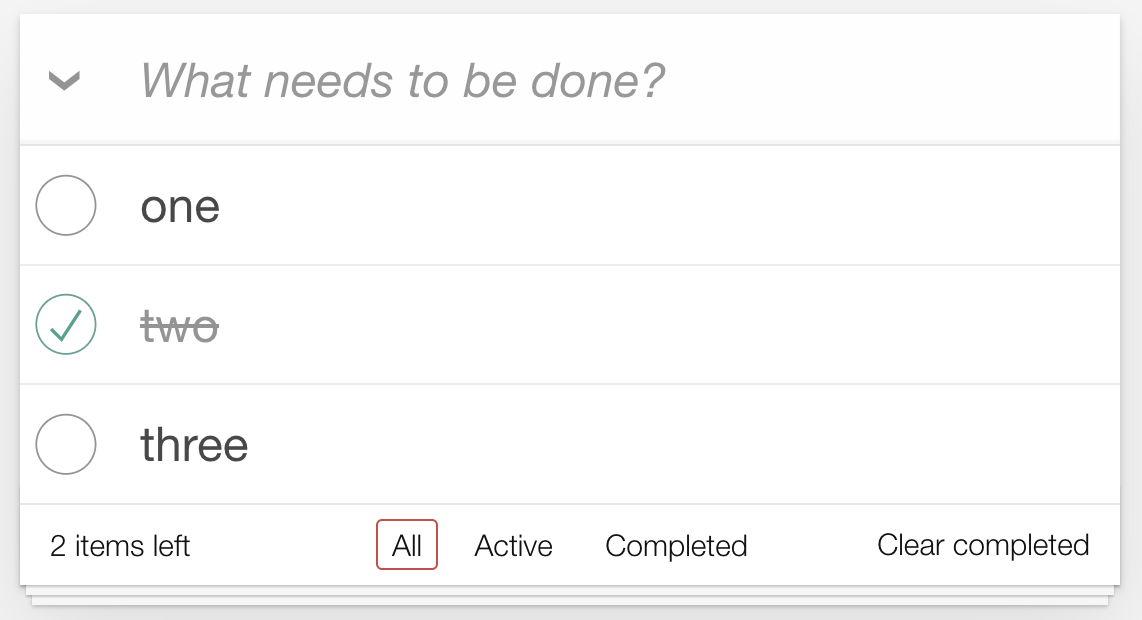Click the "three" todo label text
This screenshot has width=1142, height=620.
[194, 445]
